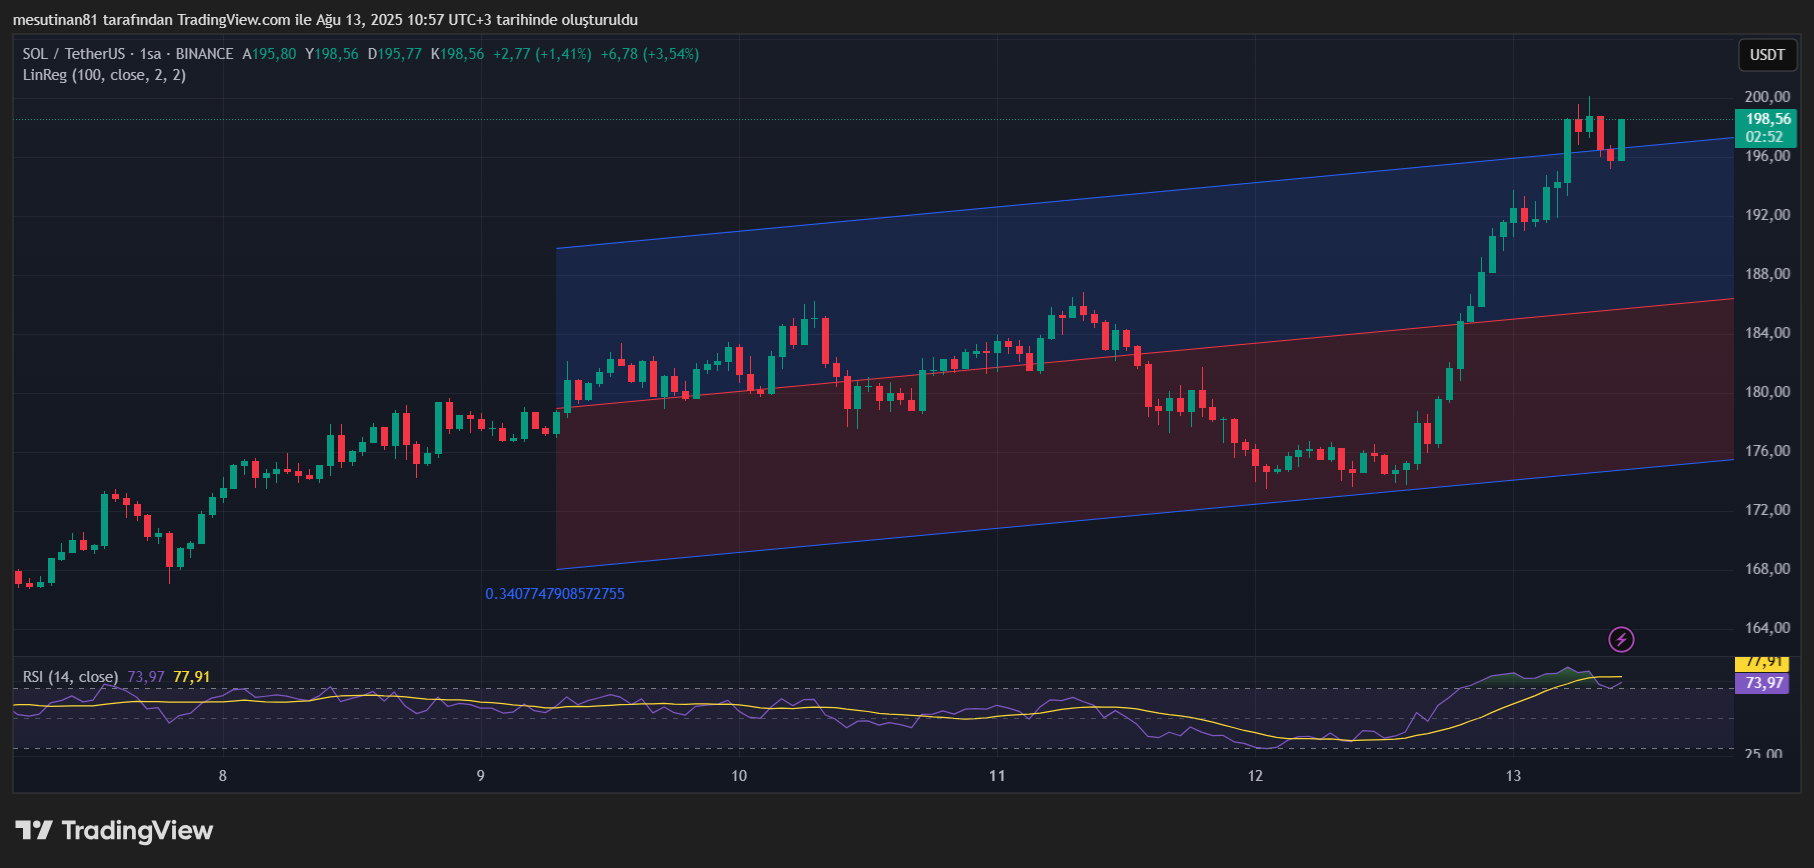Click the +6,78 (+3,54%) change value
The height and width of the screenshot is (868, 1814).
click(x=649, y=54)
